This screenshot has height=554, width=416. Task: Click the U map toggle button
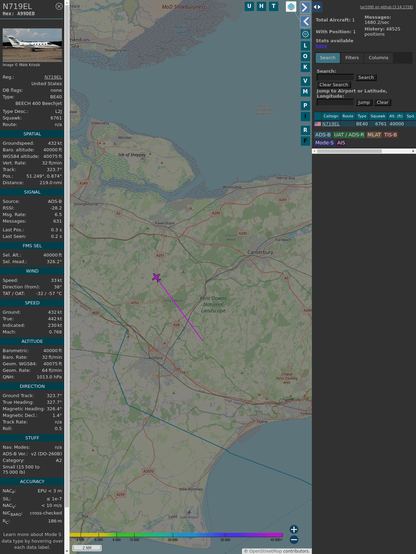(249, 6)
